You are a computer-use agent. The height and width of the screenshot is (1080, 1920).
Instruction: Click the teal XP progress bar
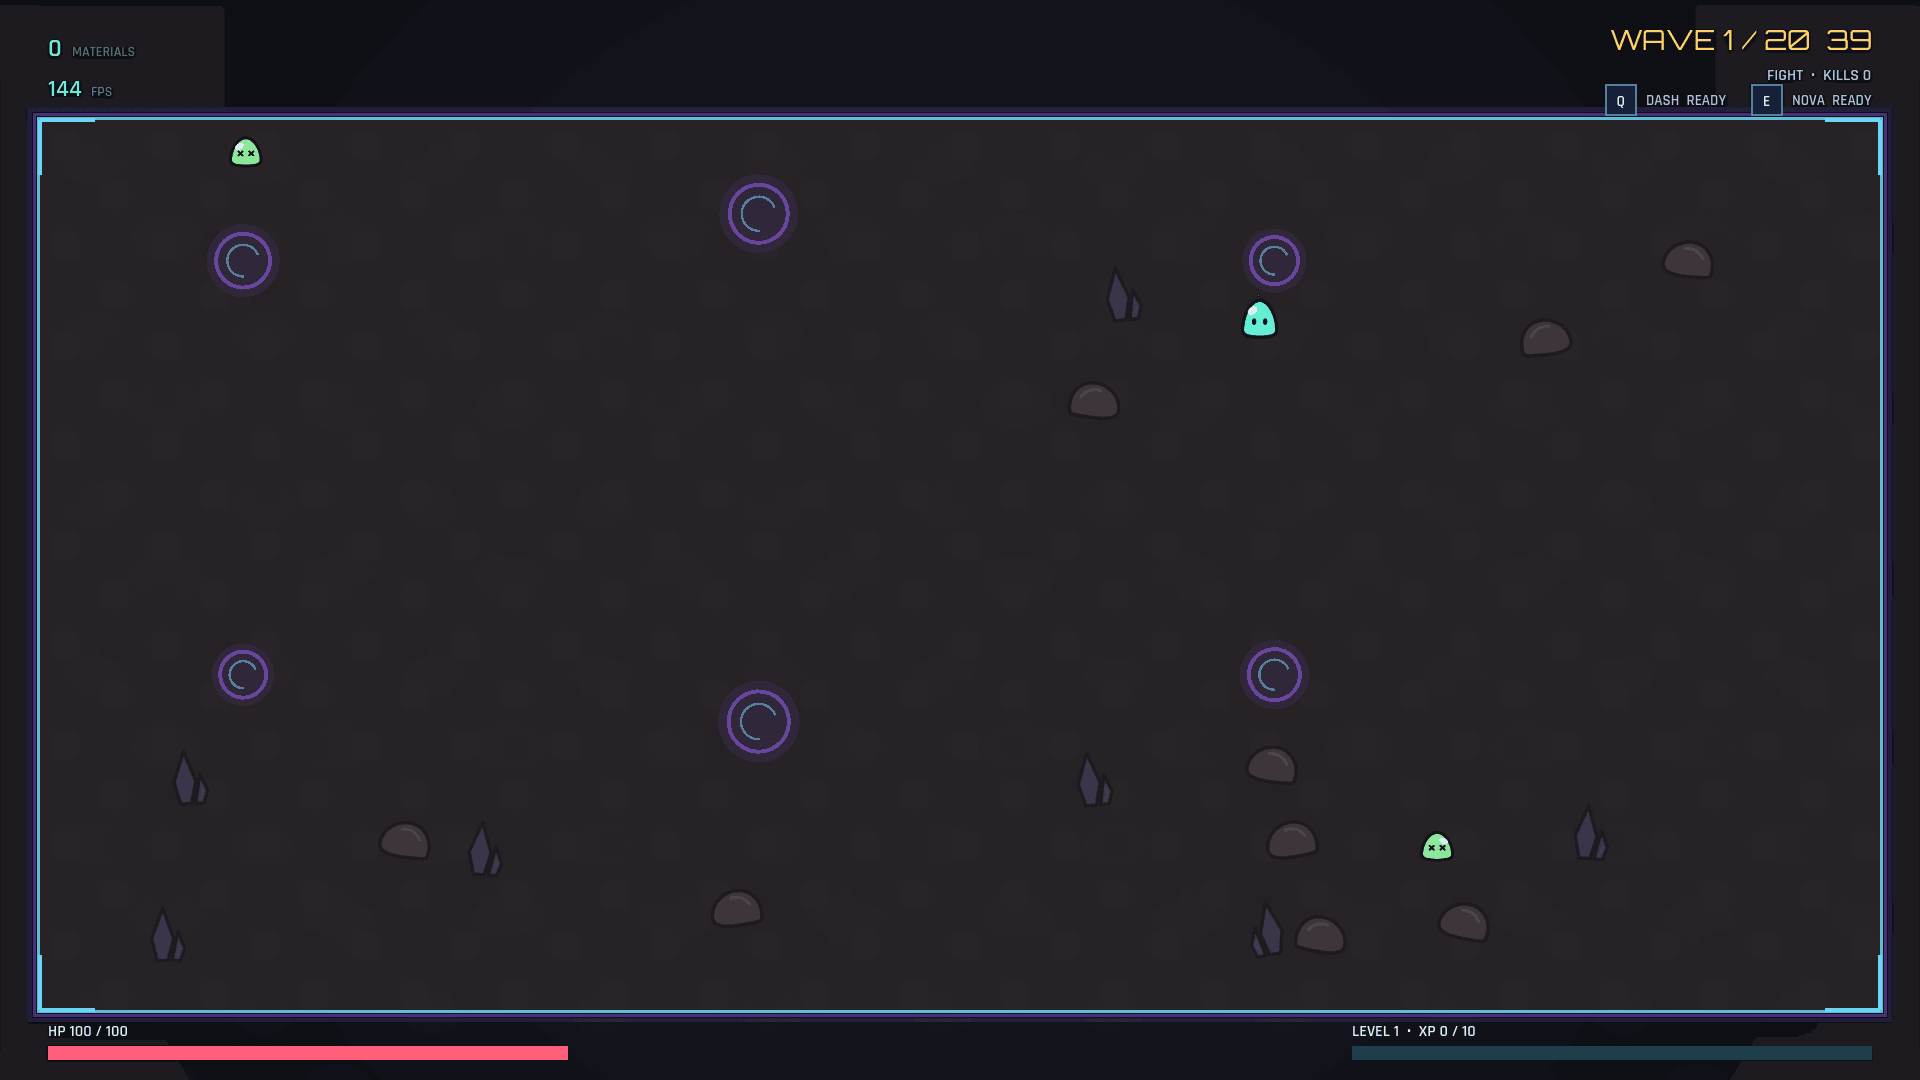pyautogui.click(x=1612, y=1053)
